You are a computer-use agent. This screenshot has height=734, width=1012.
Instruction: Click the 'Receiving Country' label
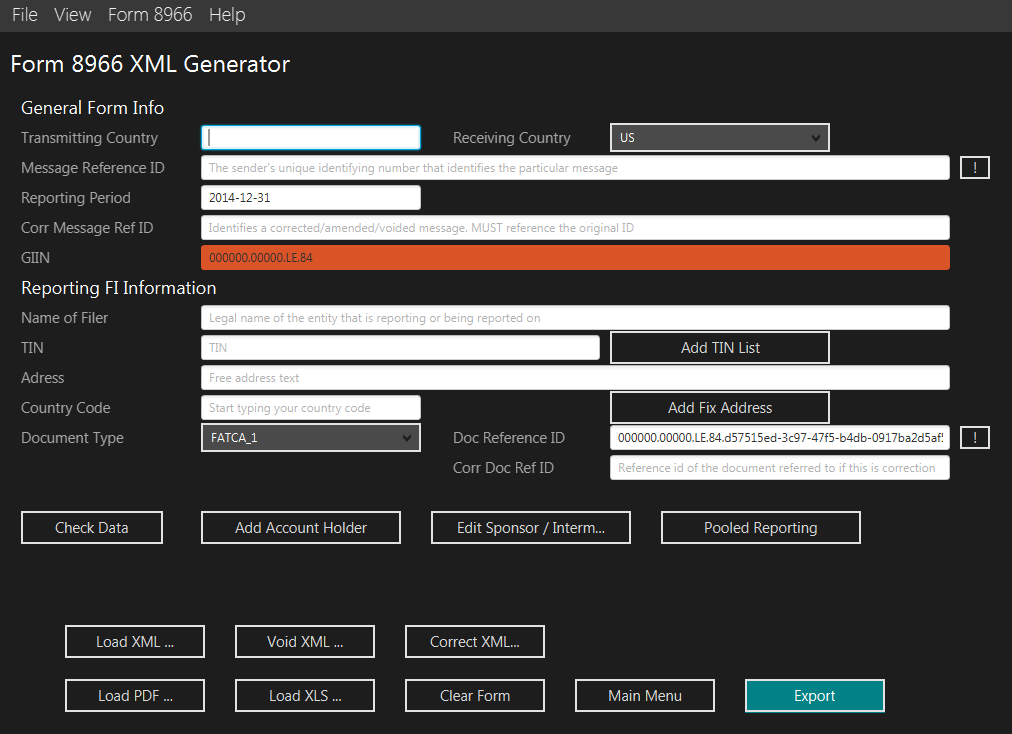click(x=512, y=138)
